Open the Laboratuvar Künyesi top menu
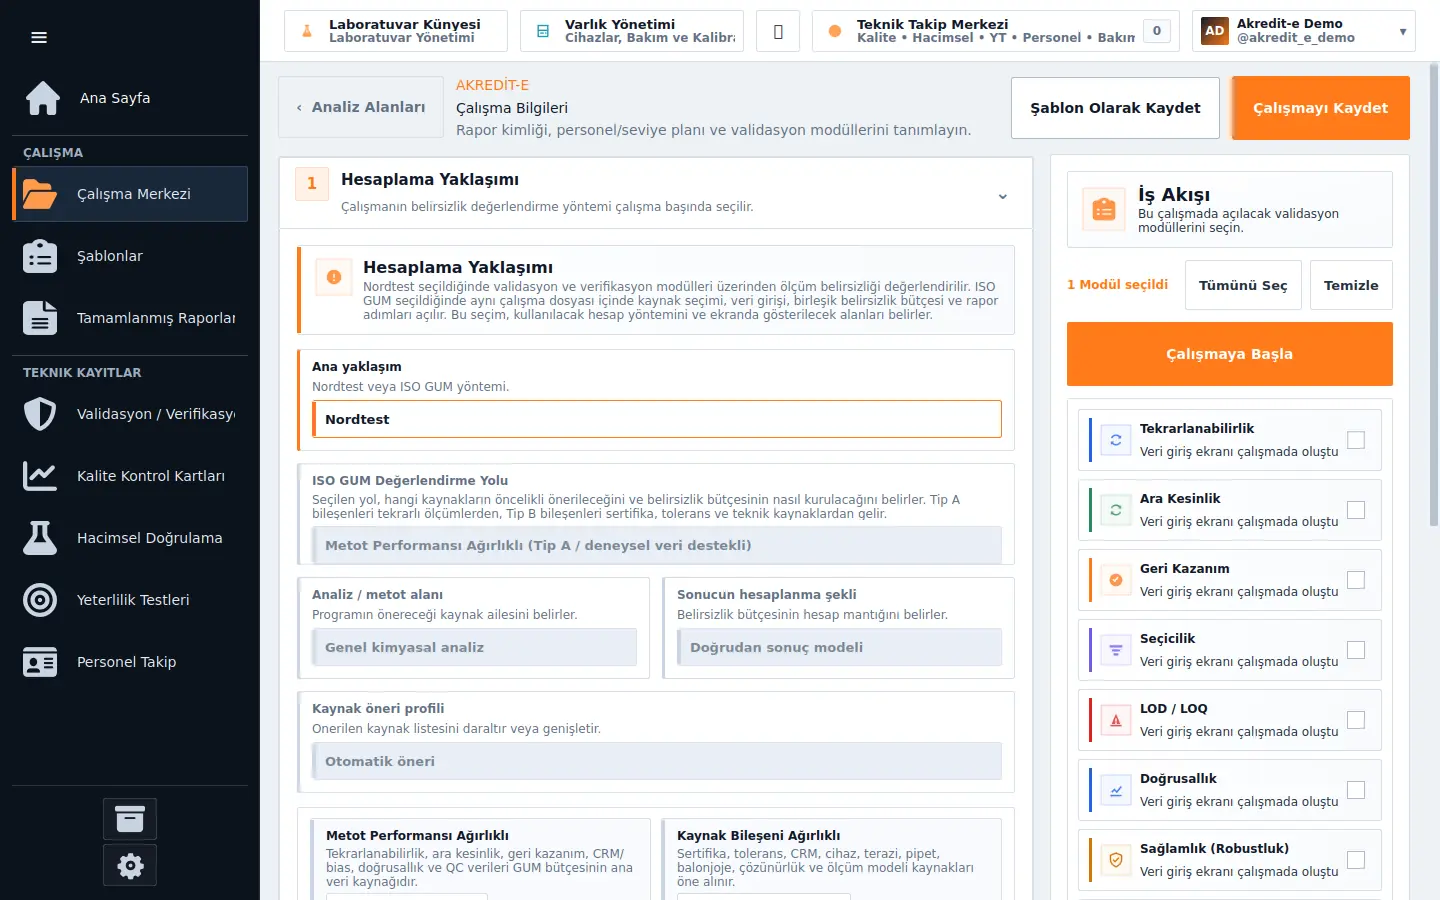This screenshot has width=1440, height=900. 396,31
